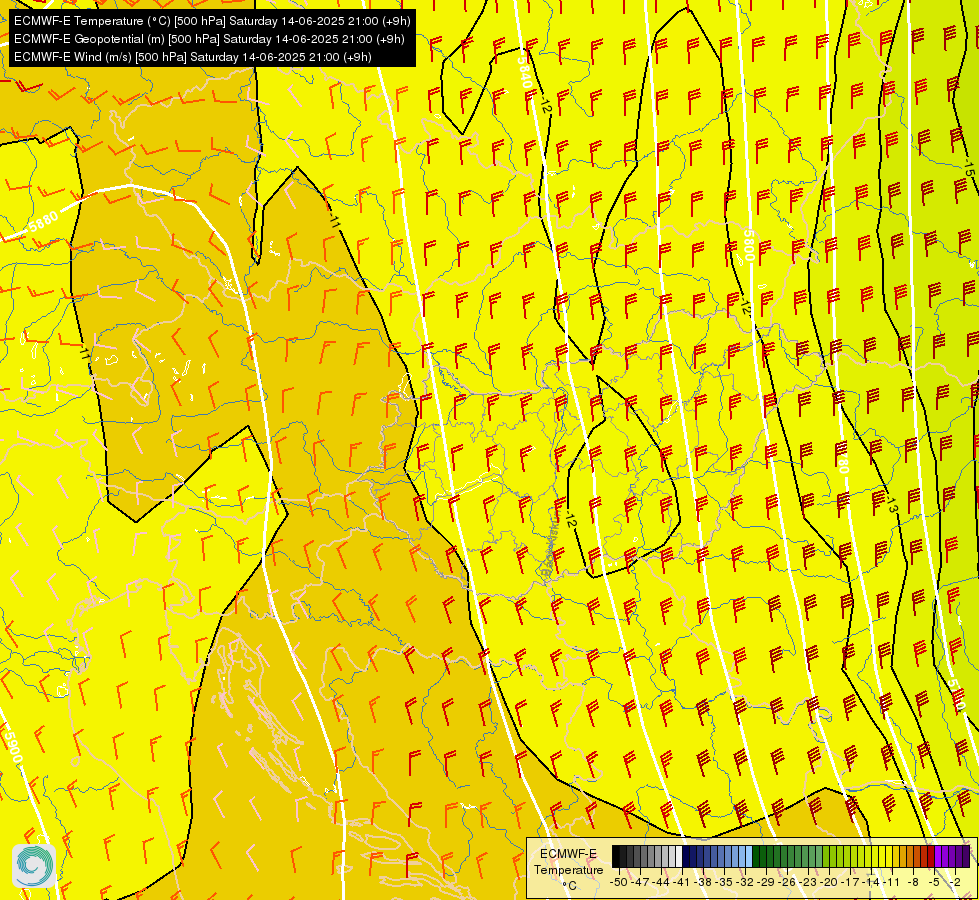Image resolution: width=979 pixels, height=900 pixels.
Task: Click the -15 isotherm contour label
Action: [968, 165]
